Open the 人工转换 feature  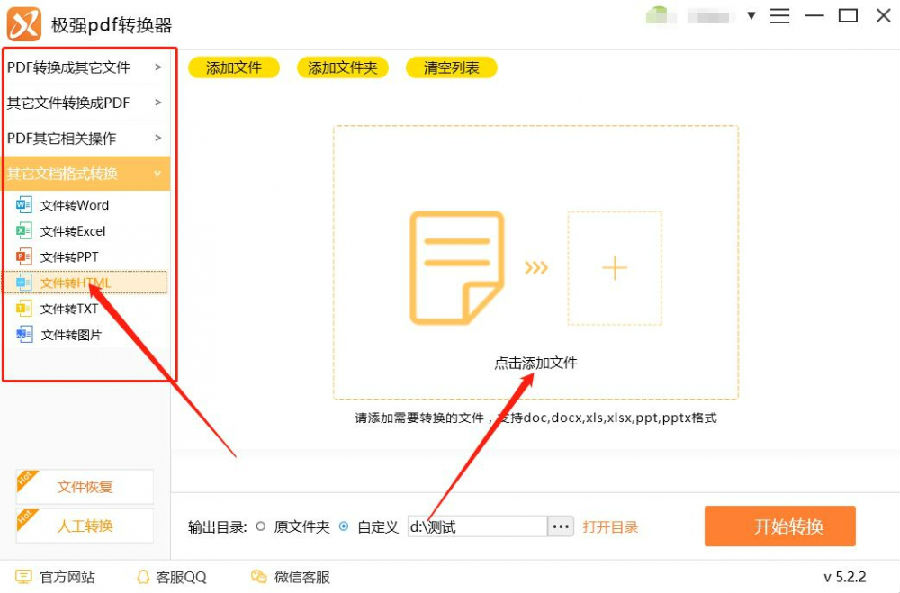point(84,525)
